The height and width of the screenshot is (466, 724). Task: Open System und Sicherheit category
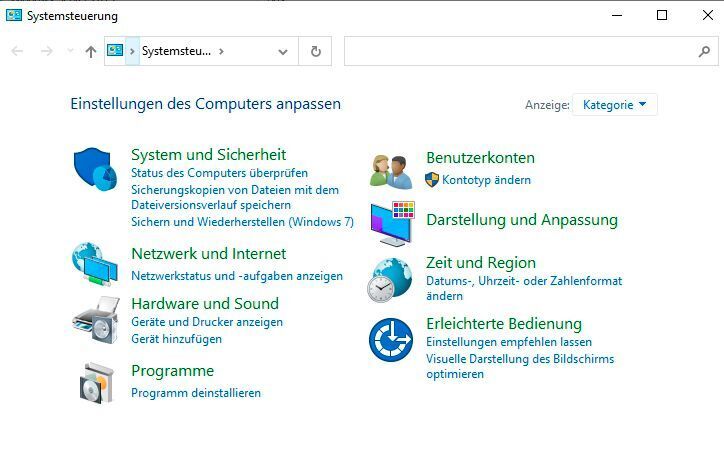point(208,155)
